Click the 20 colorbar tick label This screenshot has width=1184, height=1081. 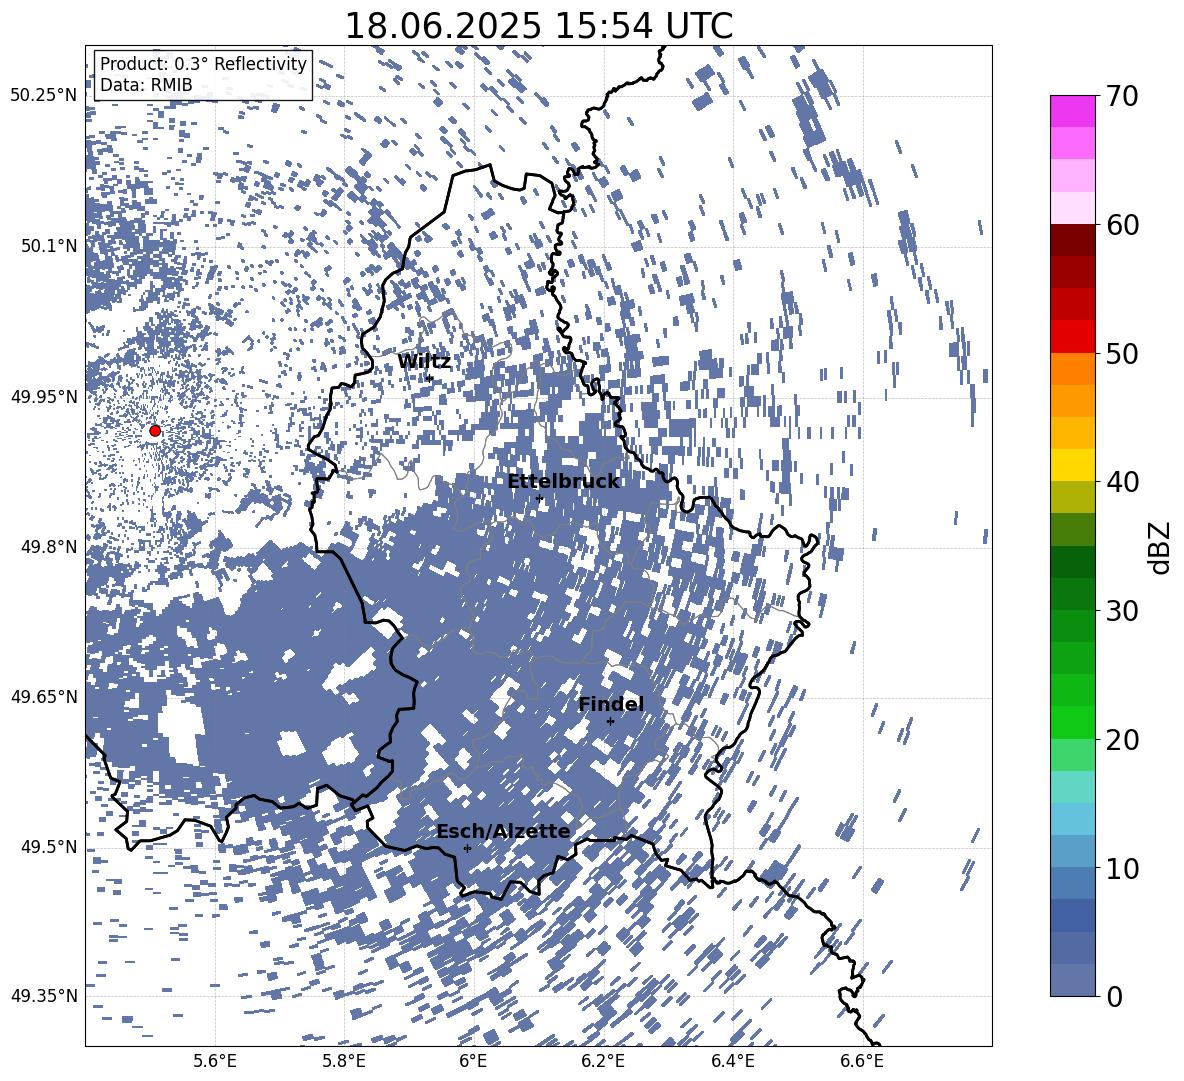tap(1122, 739)
